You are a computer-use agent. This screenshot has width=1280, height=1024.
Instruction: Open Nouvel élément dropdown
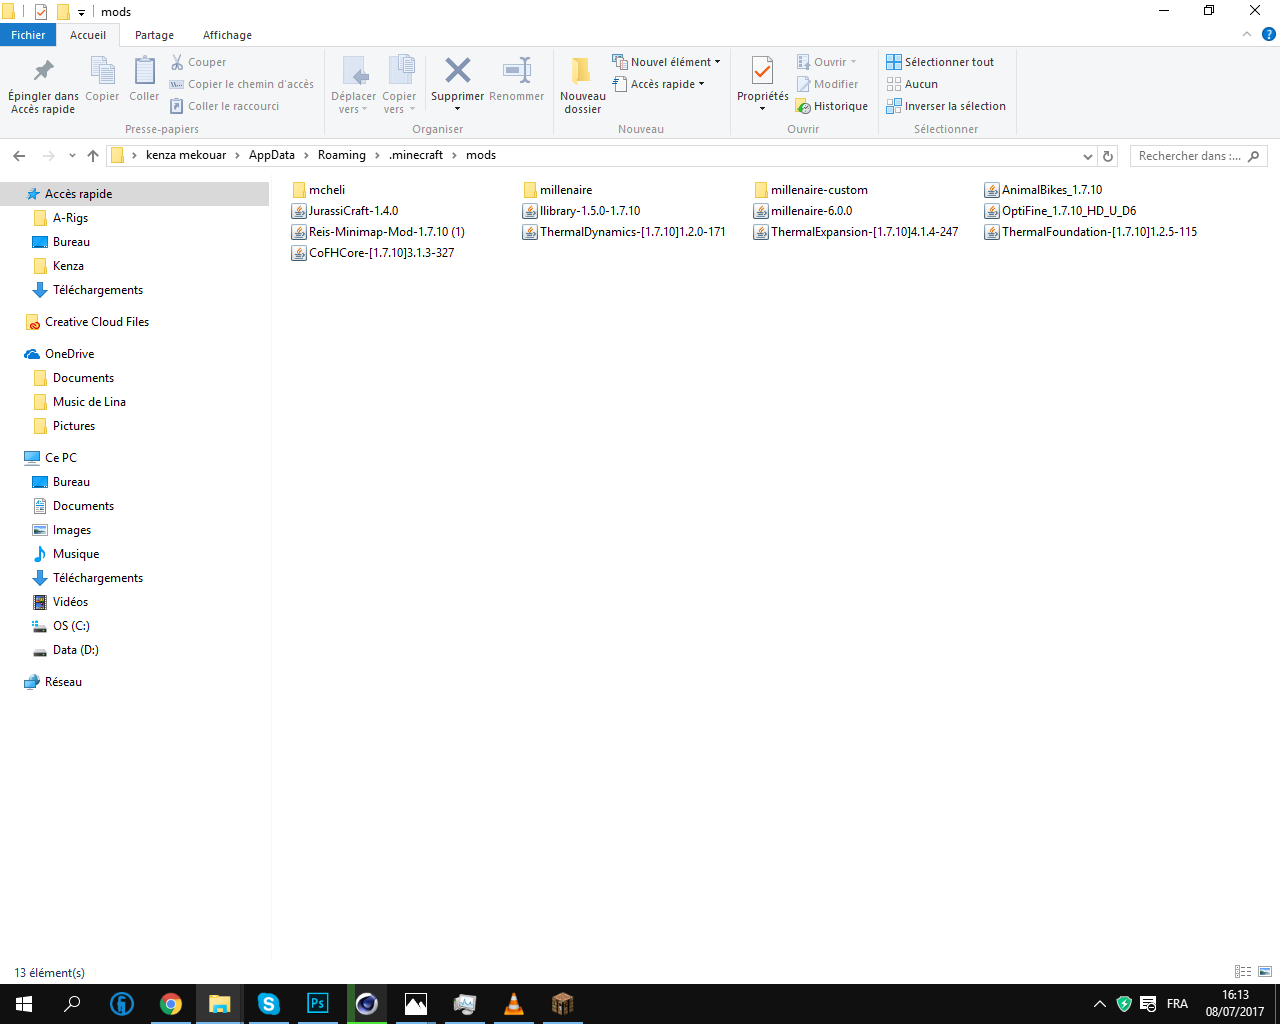[x=666, y=62]
